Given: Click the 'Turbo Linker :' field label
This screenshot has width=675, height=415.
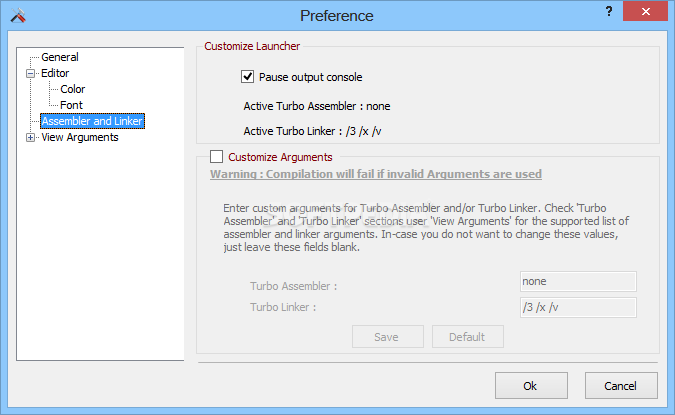Looking at the screenshot, I should pyautogui.click(x=283, y=307).
